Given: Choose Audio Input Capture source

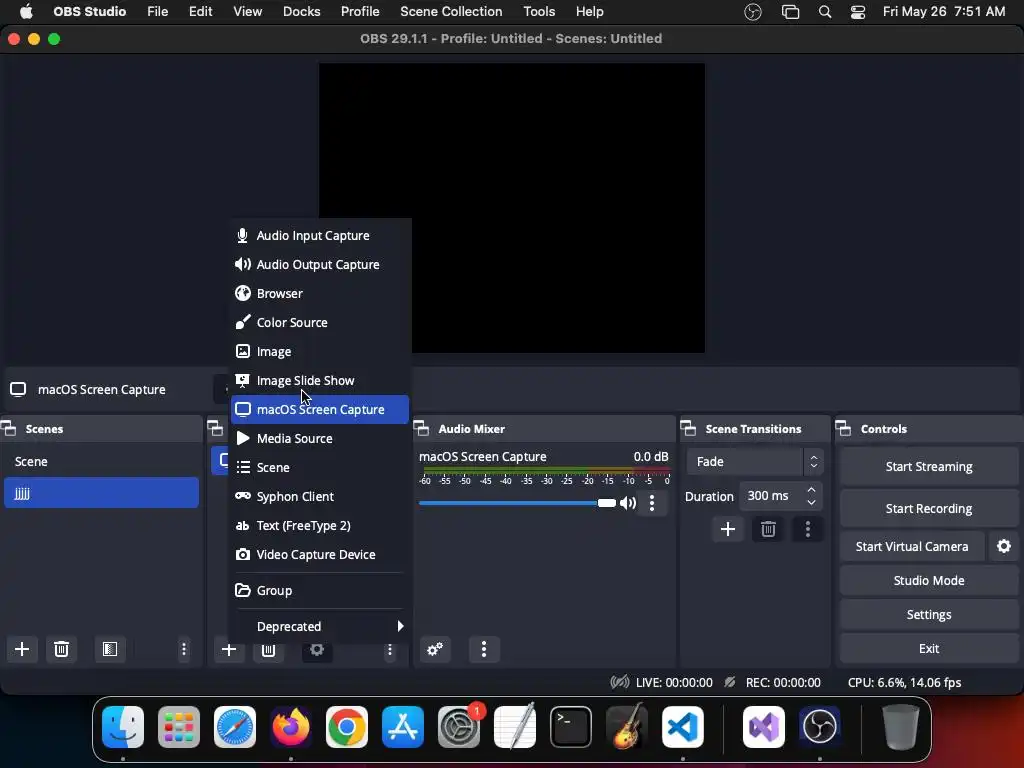Looking at the screenshot, I should 320,236.
